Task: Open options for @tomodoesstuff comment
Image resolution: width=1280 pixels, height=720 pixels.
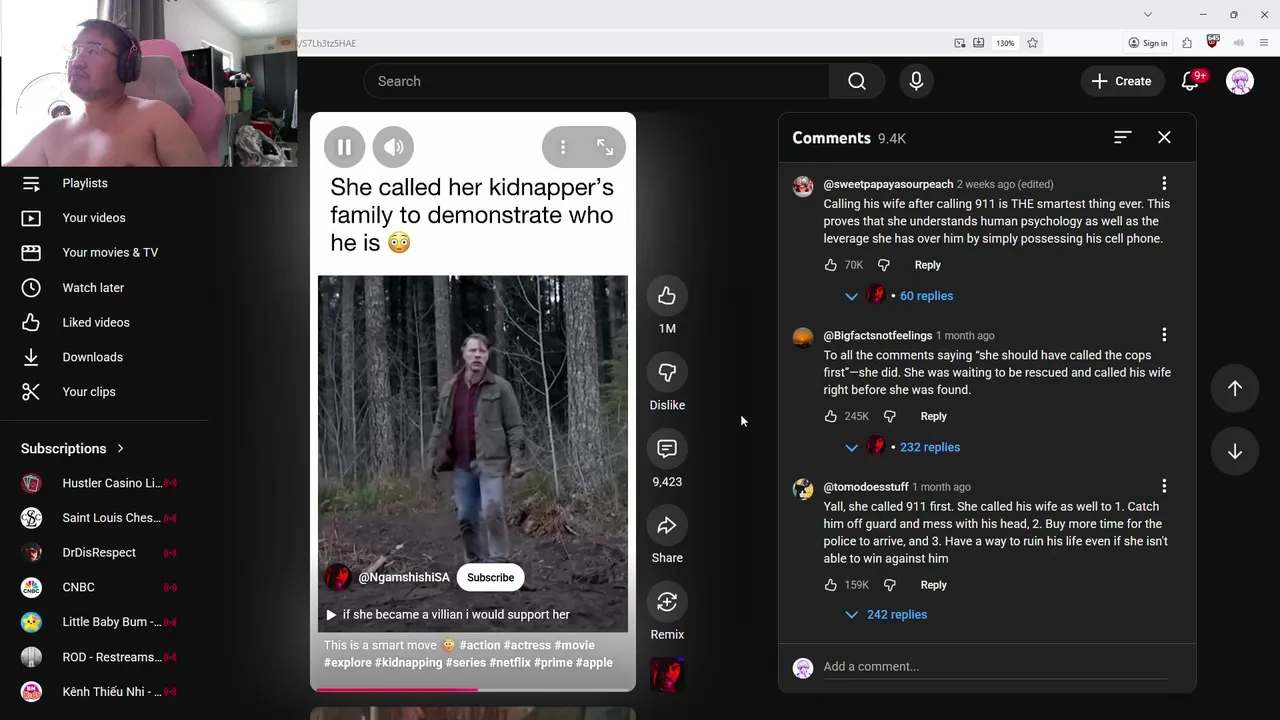Action: click(x=1164, y=486)
